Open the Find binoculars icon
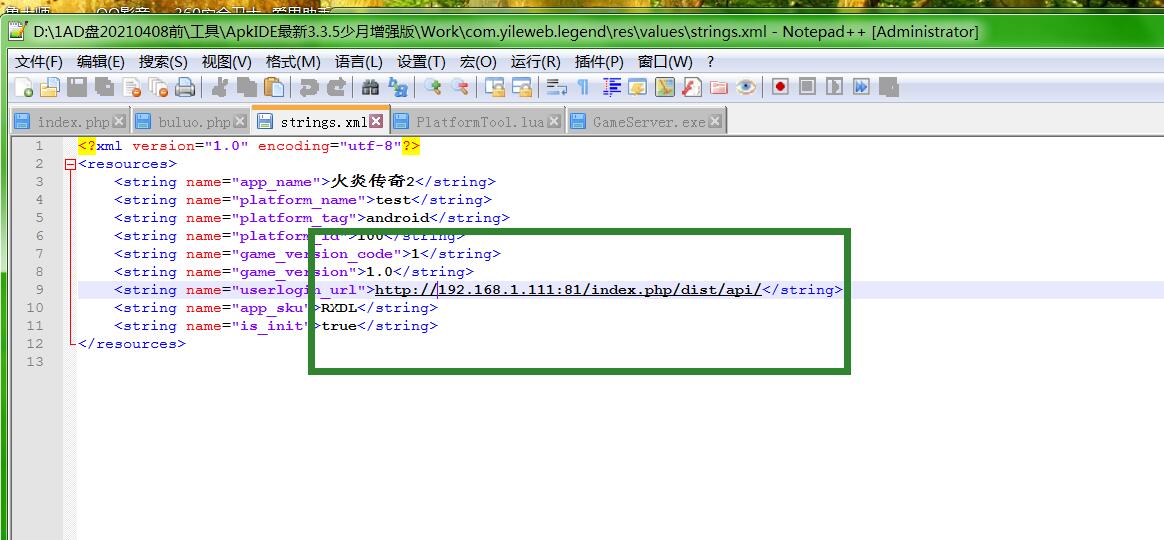The image size is (1164, 540). pyautogui.click(x=370, y=88)
